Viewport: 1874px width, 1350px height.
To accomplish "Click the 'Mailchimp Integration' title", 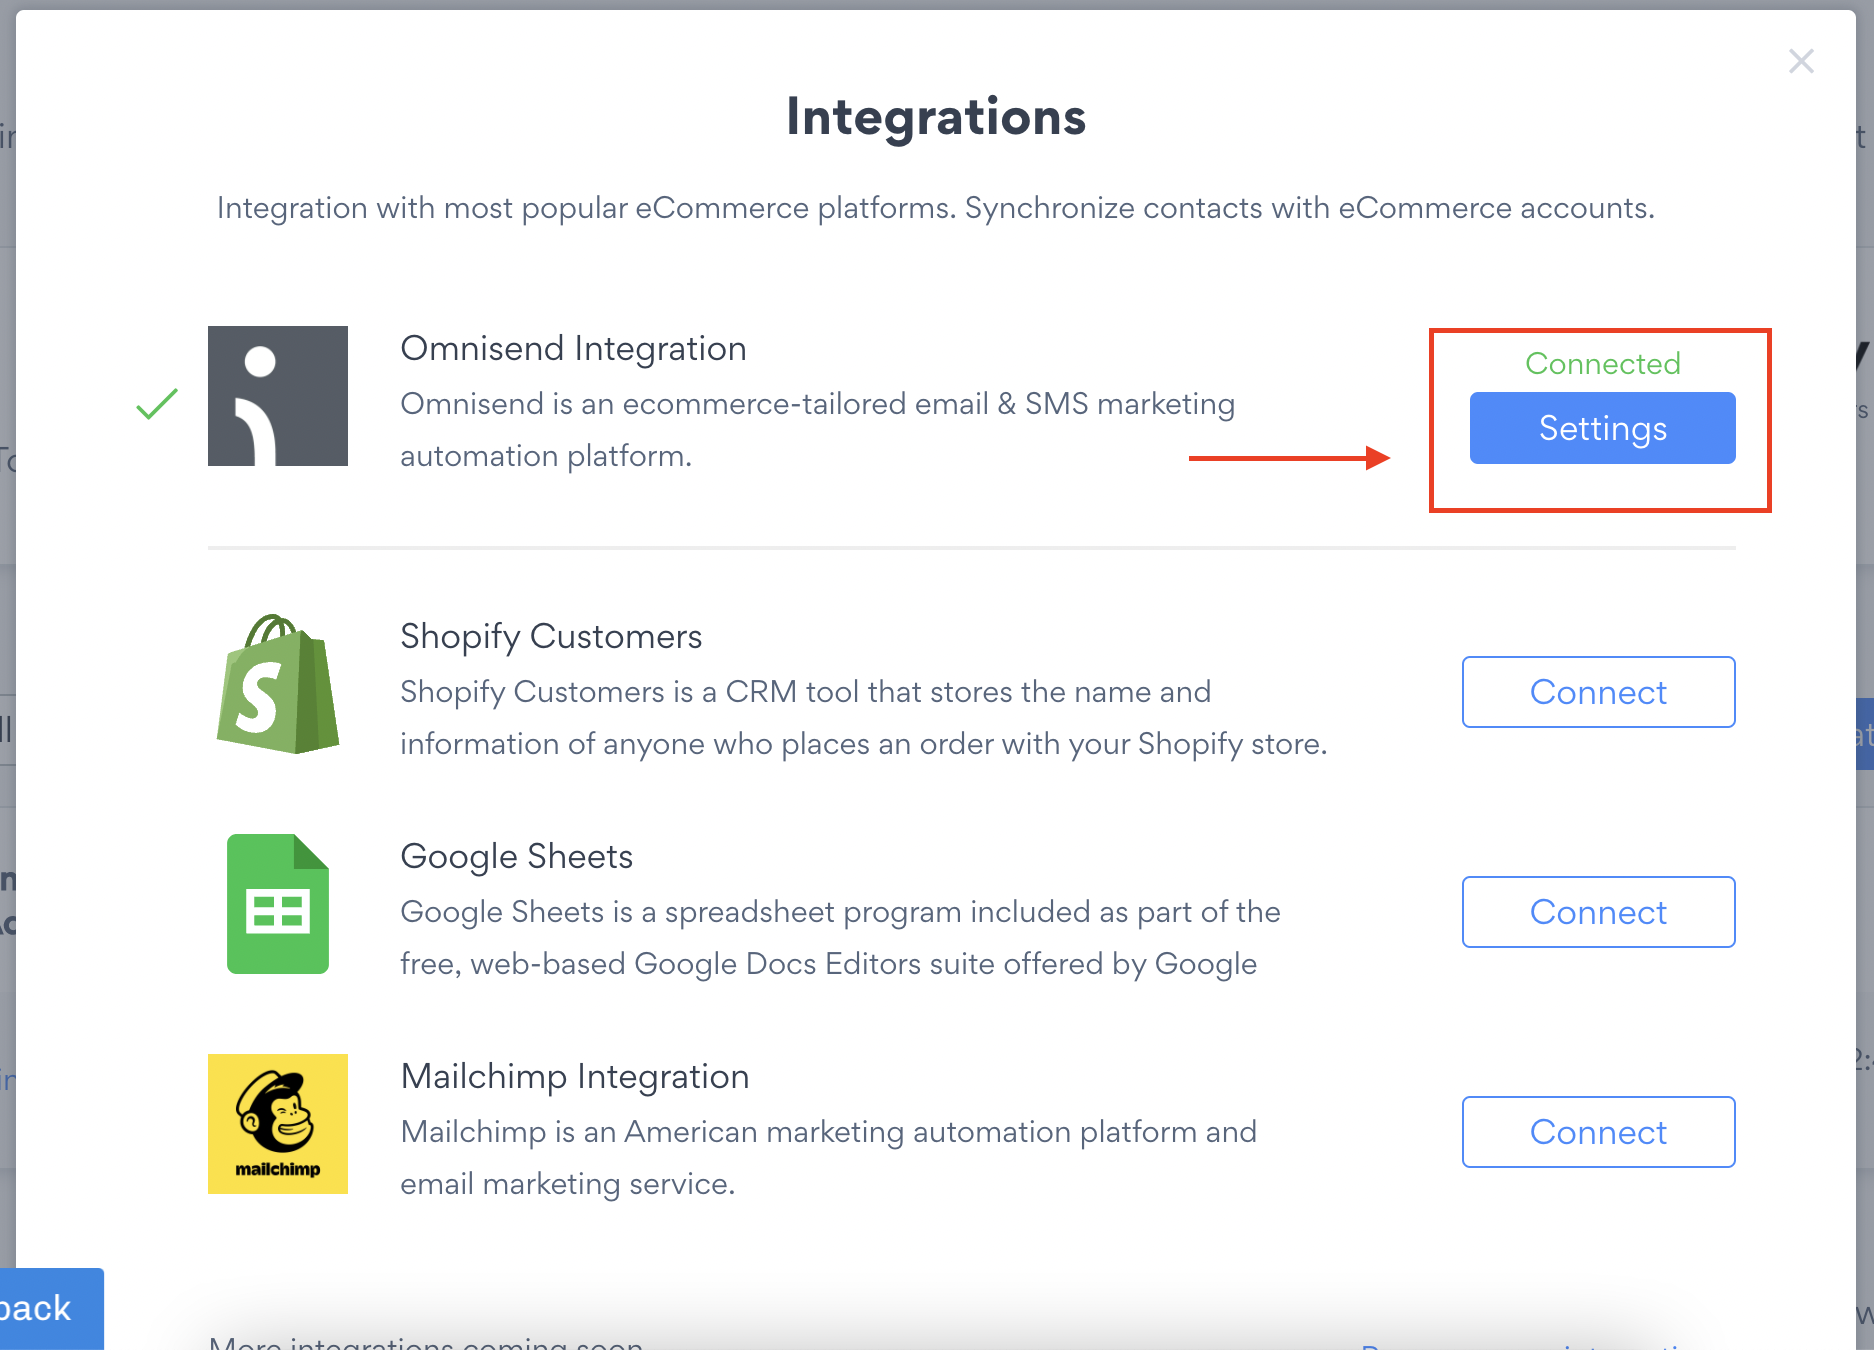I will tap(575, 1077).
